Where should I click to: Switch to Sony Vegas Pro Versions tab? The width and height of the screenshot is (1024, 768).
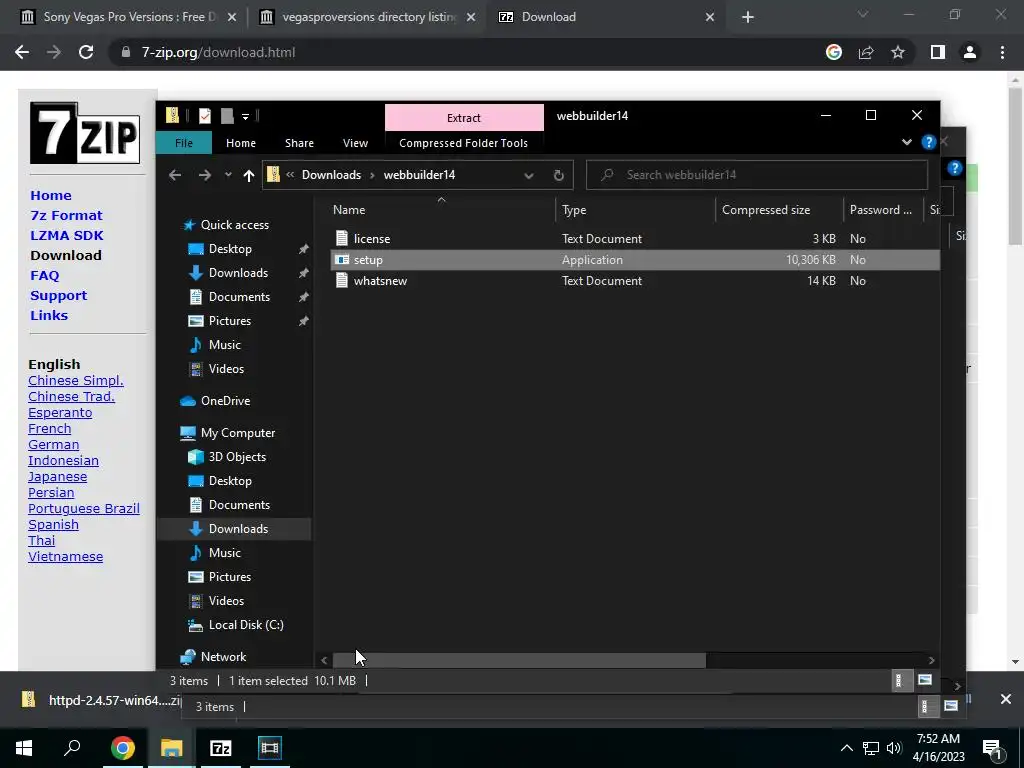point(127,17)
